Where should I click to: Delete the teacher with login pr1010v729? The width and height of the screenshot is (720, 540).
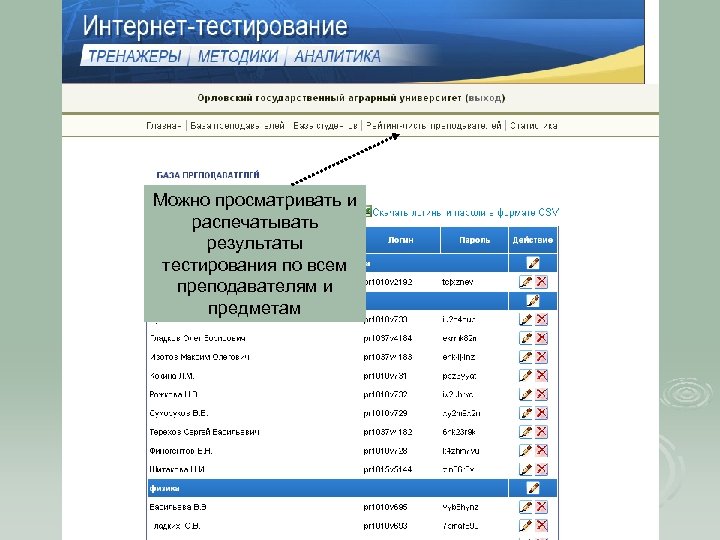click(x=542, y=413)
